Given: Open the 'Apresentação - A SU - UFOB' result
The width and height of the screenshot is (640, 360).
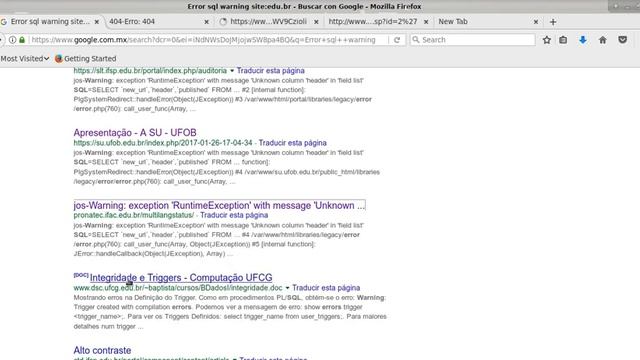Looking at the screenshot, I should (x=135, y=133).
